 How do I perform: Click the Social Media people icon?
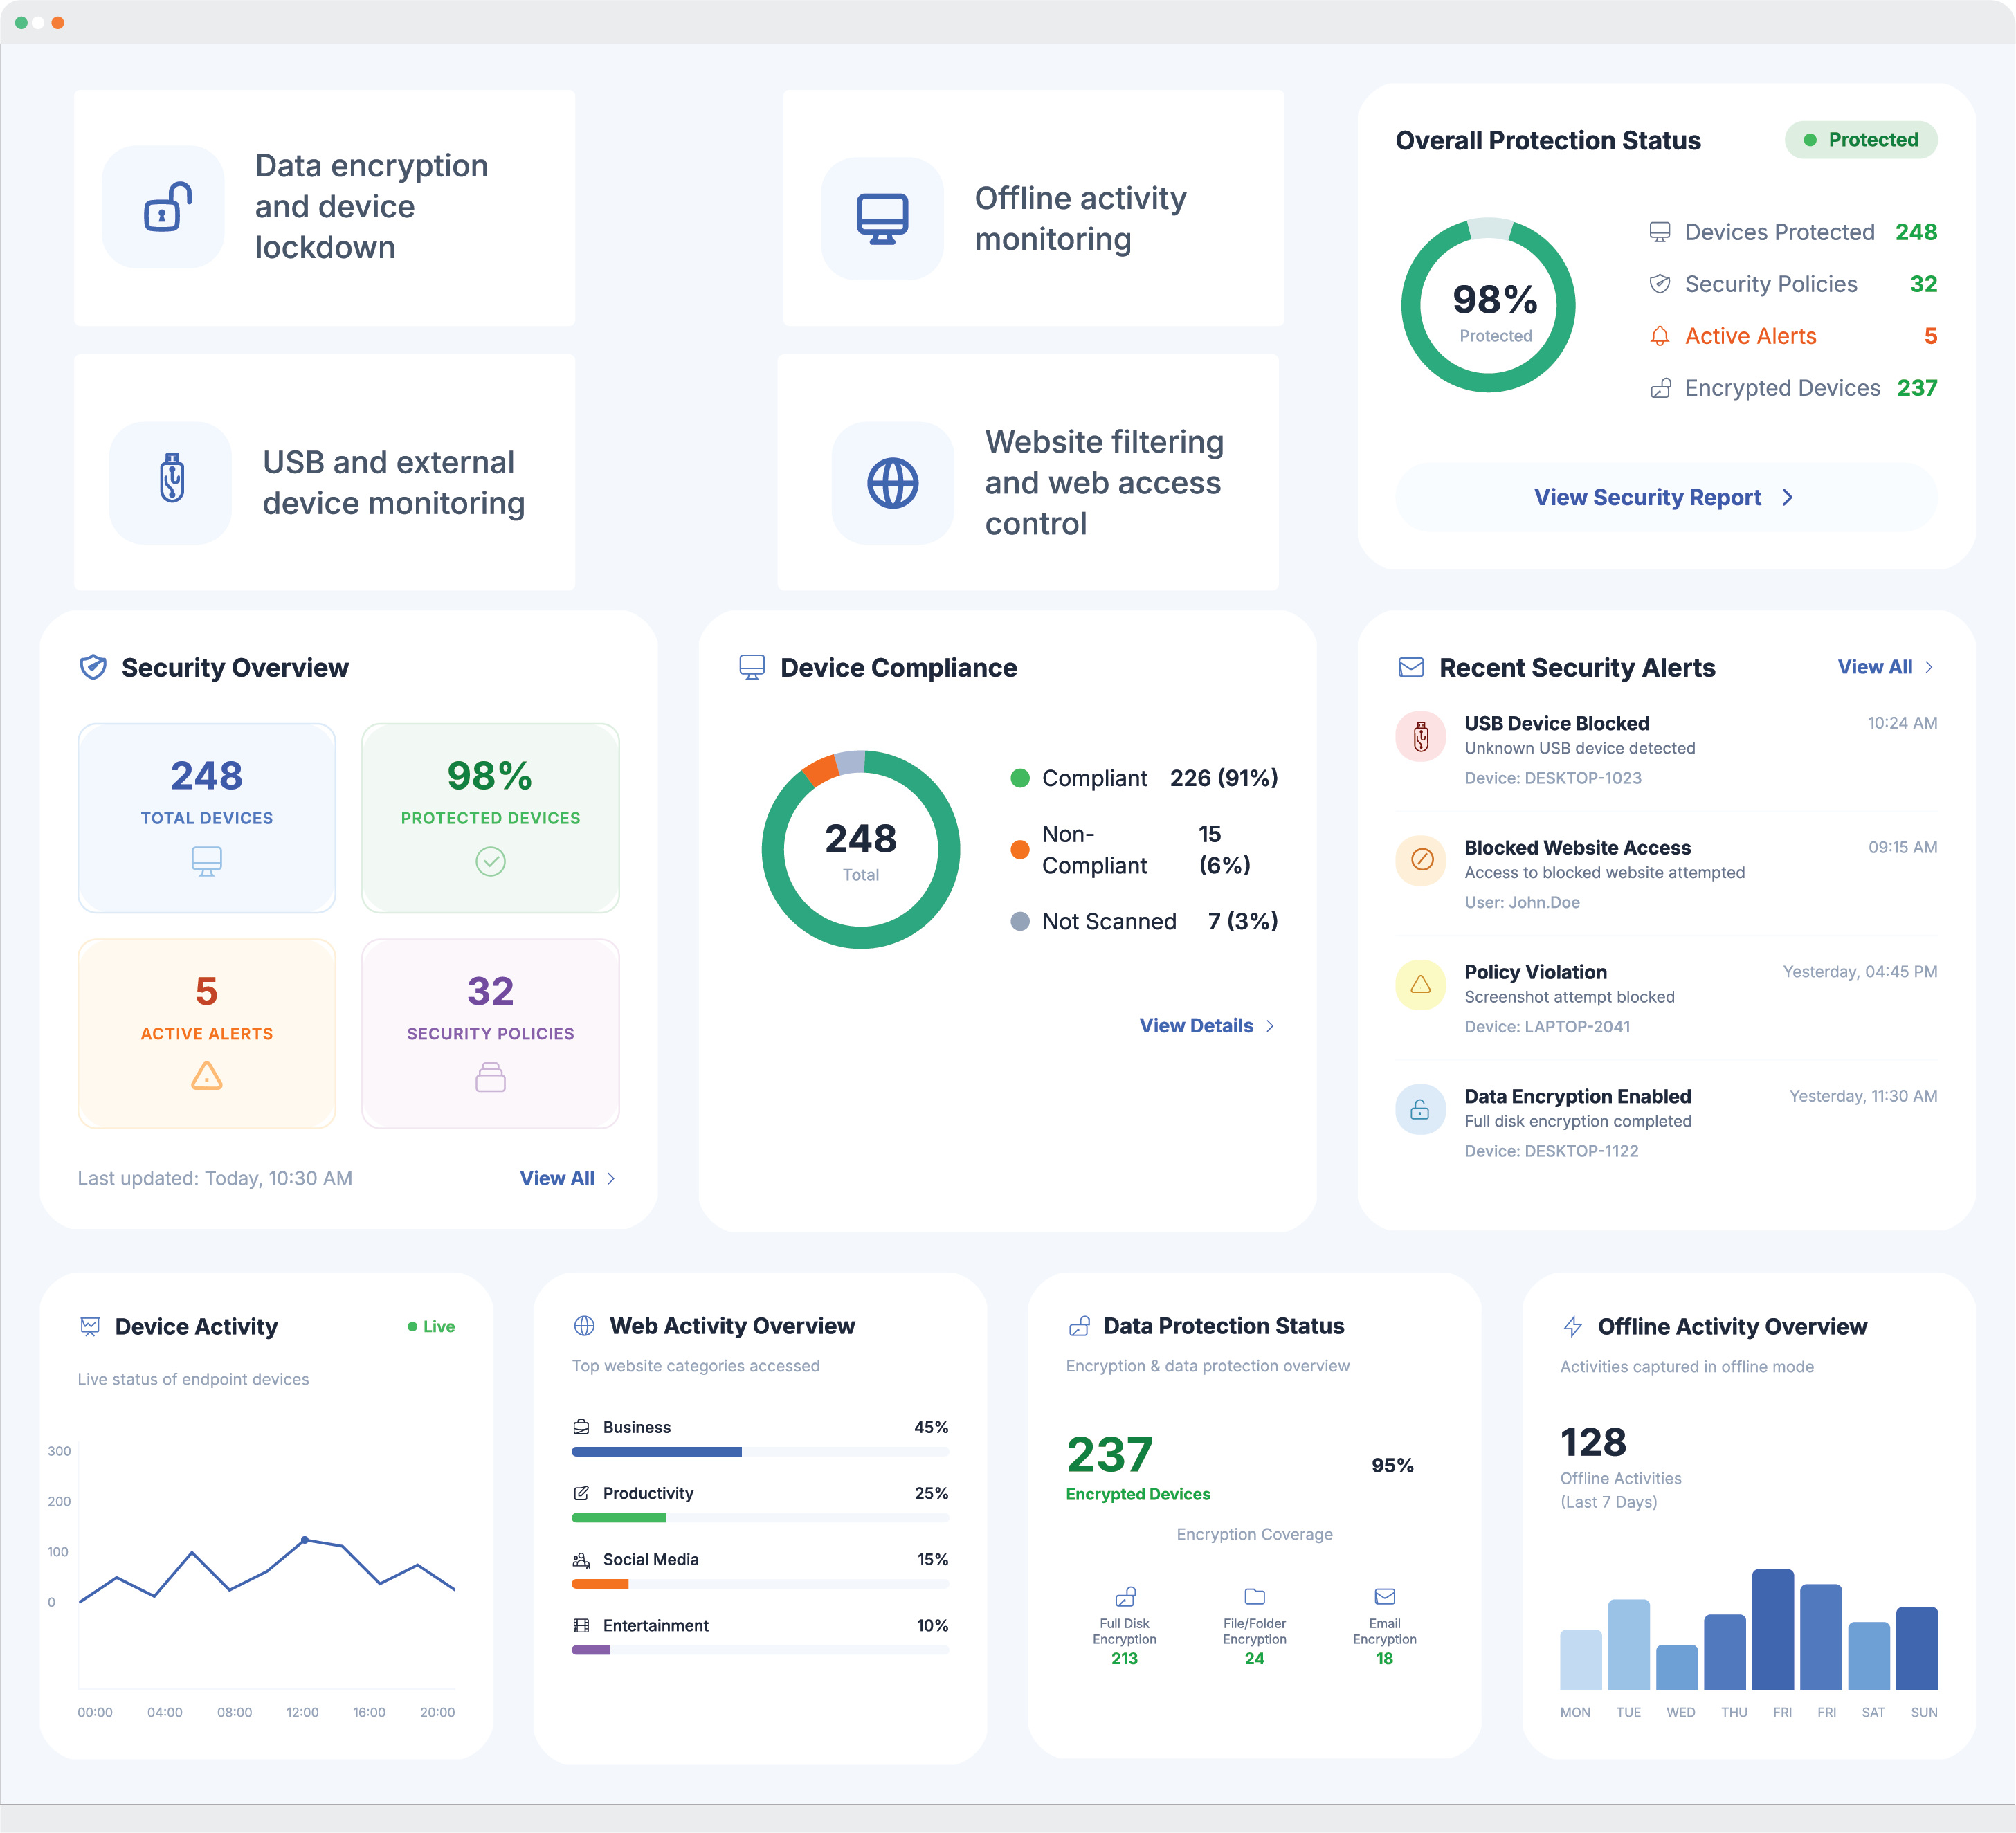pos(581,1559)
